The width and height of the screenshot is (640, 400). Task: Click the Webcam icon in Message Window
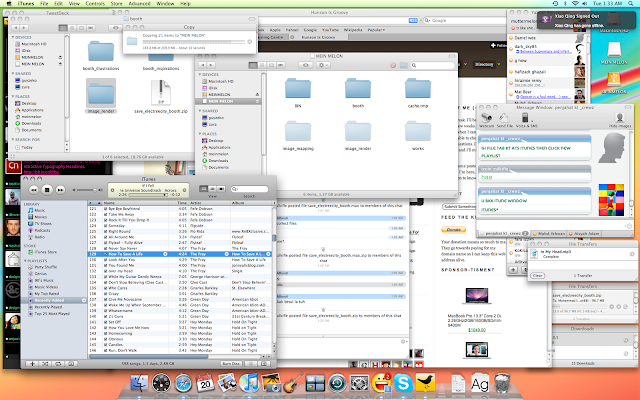tap(486, 120)
